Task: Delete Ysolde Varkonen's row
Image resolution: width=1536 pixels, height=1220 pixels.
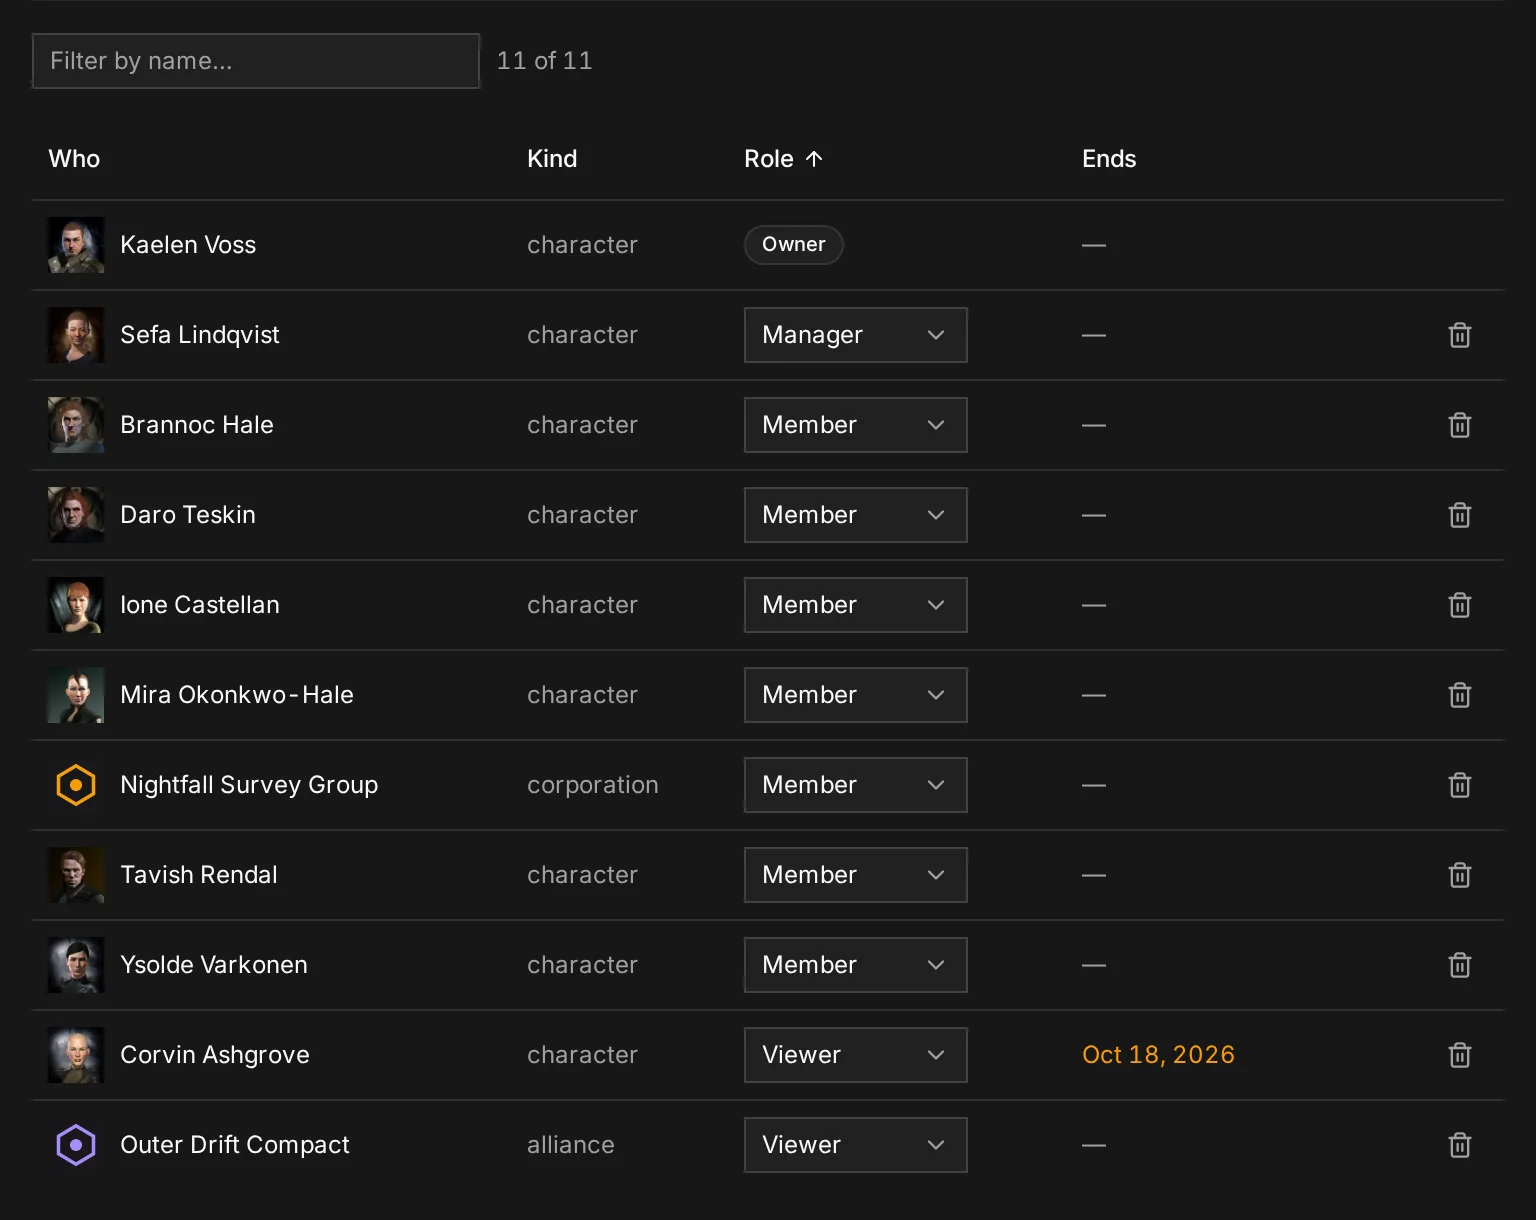Action: tap(1460, 965)
